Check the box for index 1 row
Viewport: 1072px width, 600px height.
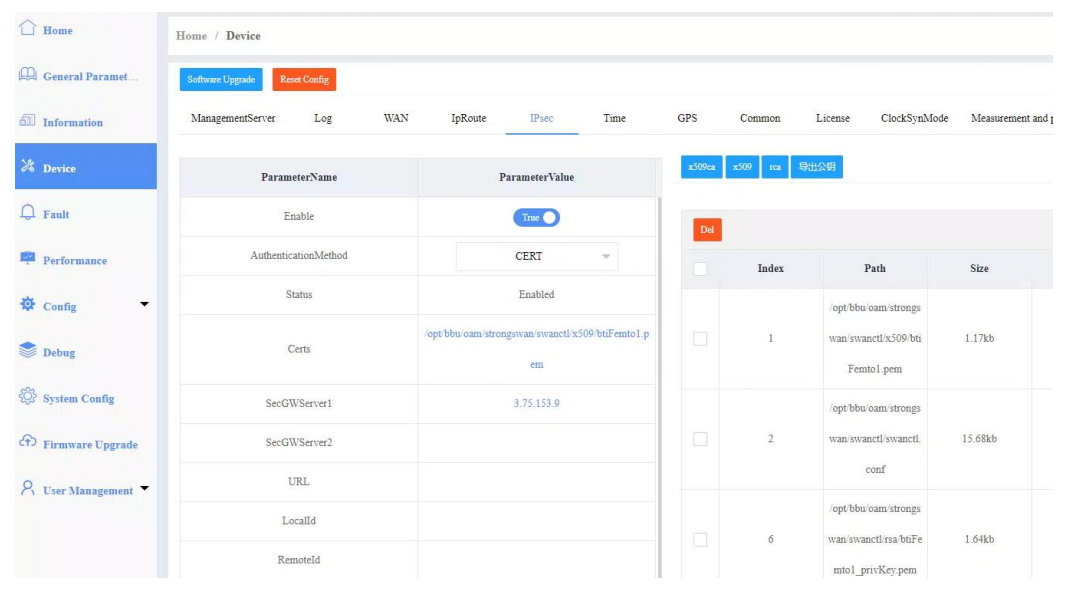pyautogui.click(x=700, y=339)
